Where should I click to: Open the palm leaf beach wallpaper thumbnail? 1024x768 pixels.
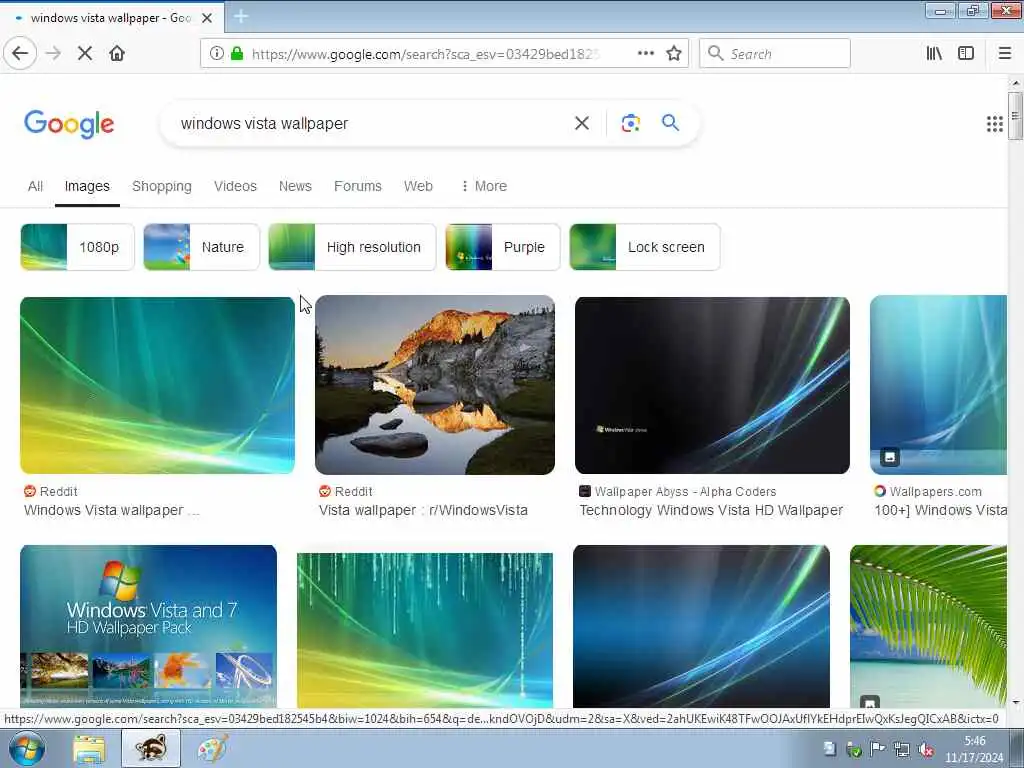pos(928,626)
